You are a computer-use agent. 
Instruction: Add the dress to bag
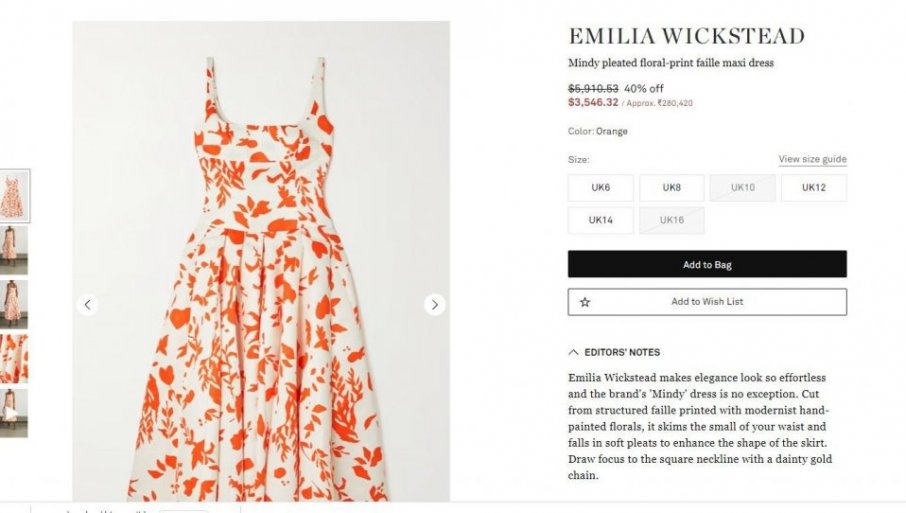tap(707, 264)
